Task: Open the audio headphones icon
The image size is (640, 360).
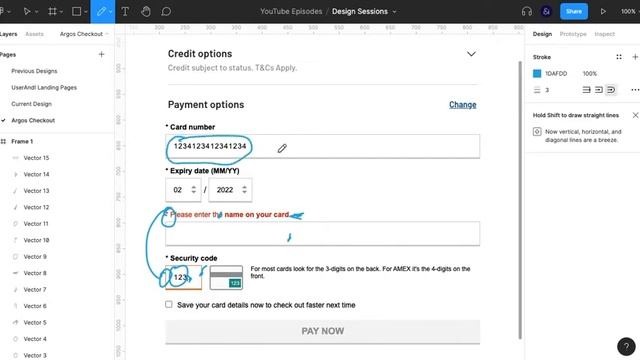Action: 527,11
